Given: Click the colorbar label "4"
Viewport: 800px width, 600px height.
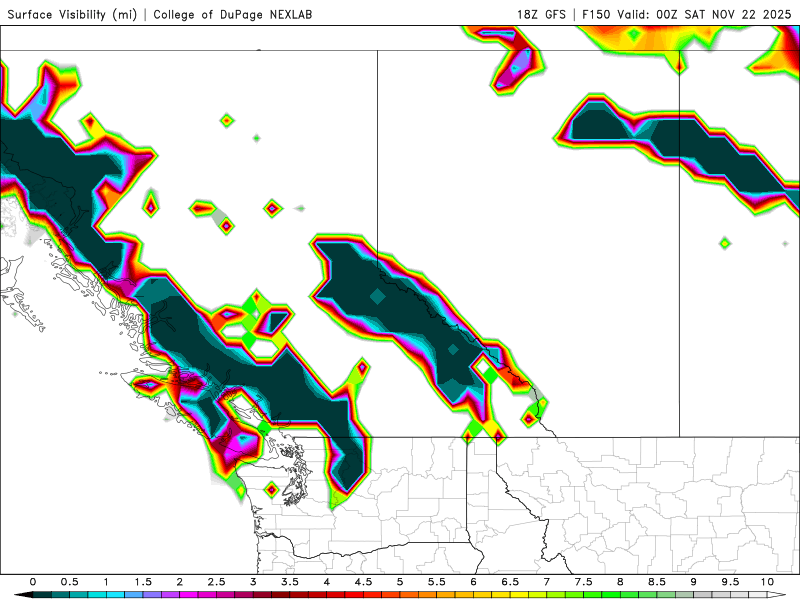Looking at the screenshot, I should pyautogui.click(x=327, y=582).
